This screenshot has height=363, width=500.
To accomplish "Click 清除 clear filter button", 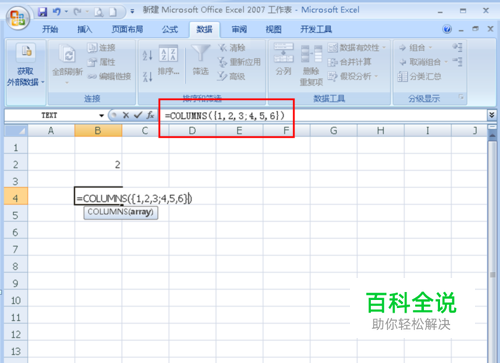I will (x=232, y=48).
